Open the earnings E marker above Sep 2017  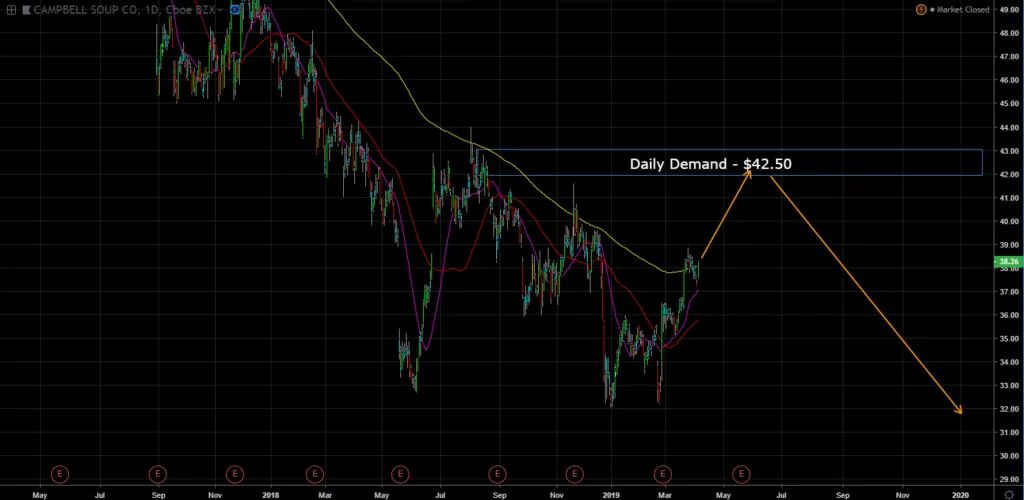coord(158,472)
